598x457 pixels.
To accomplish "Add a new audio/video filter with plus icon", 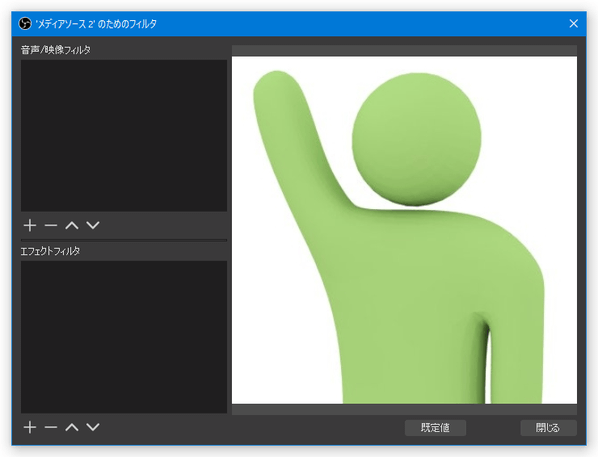I will [30, 225].
